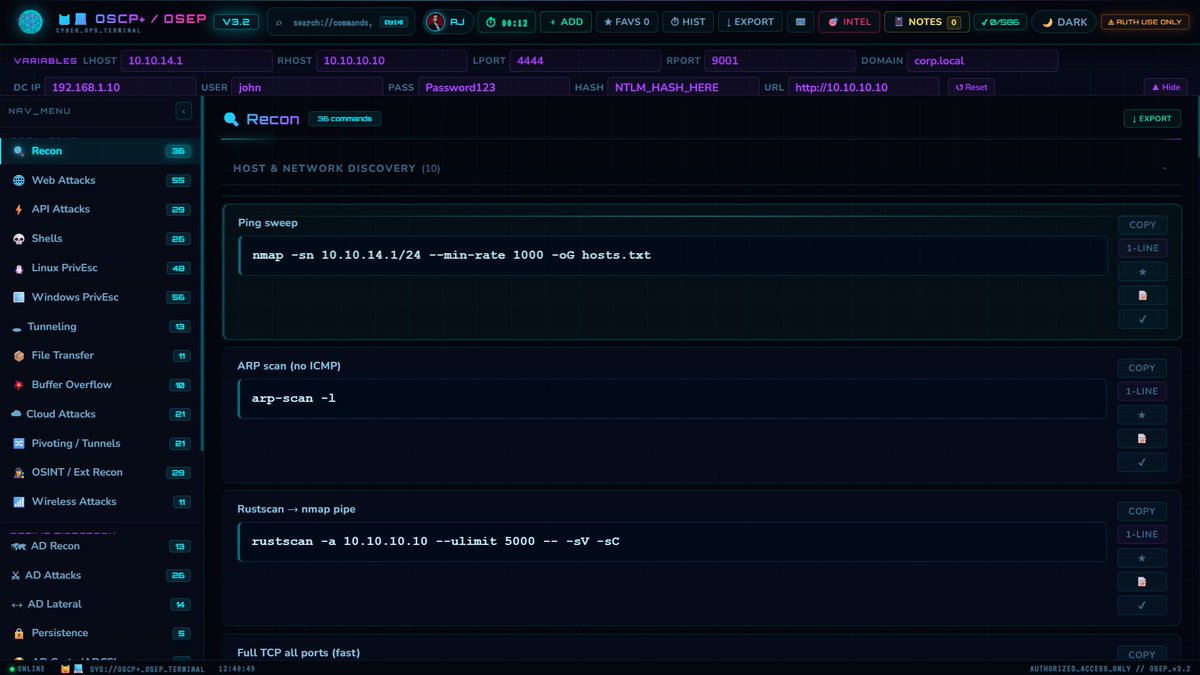
Task: Select Wireless Attacks category
Action: [x=100, y=501]
